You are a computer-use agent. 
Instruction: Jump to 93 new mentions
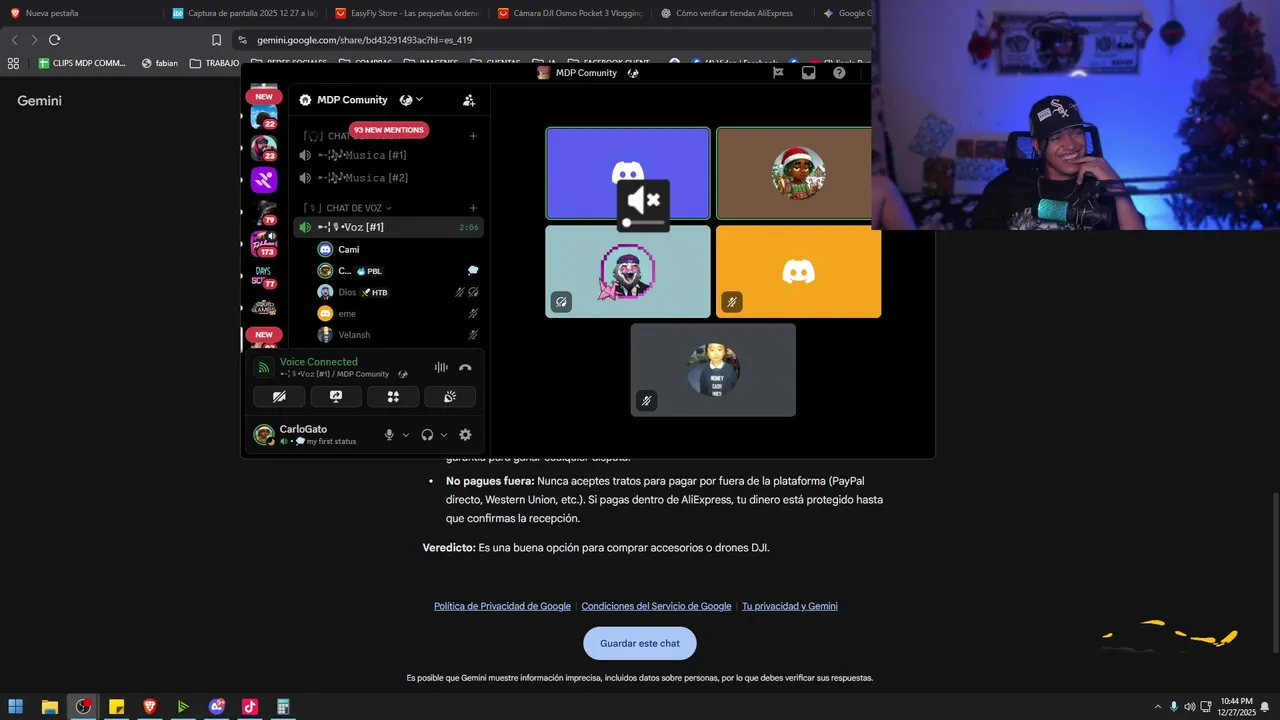click(x=389, y=130)
